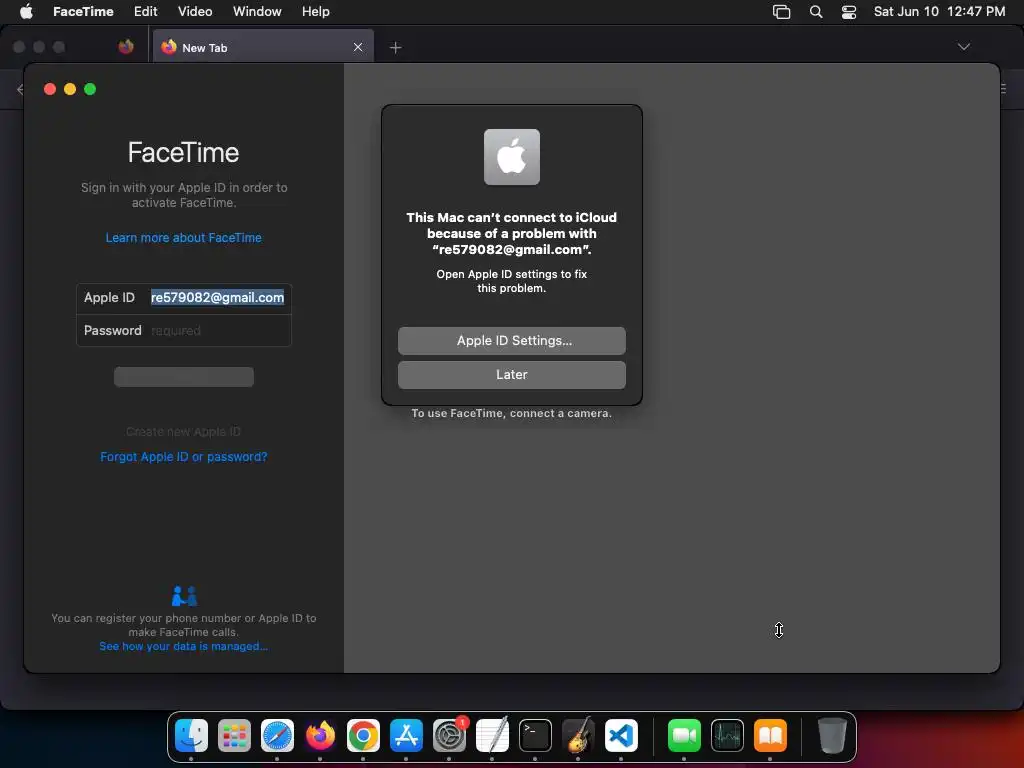The height and width of the screenshot is (768, 1024).
Task: Zoom FaceTime window with green button
Action: click(90, 89)
